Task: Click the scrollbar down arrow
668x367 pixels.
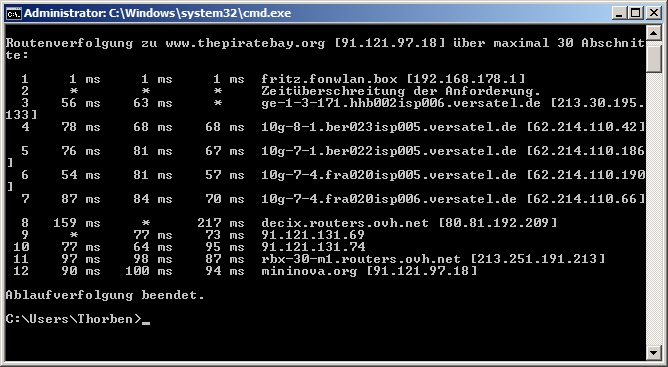Action: pyautogui.click(x=654, y=353)
